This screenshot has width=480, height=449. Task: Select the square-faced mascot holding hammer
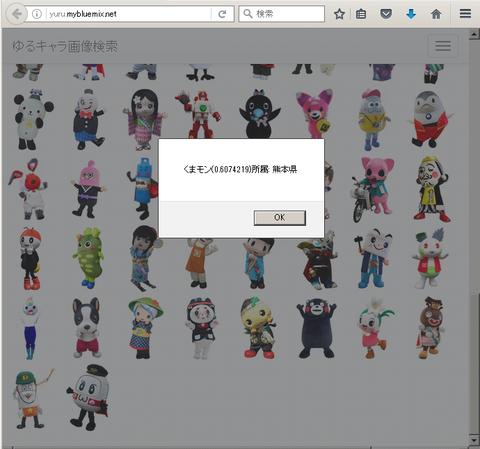click(373, 258)
